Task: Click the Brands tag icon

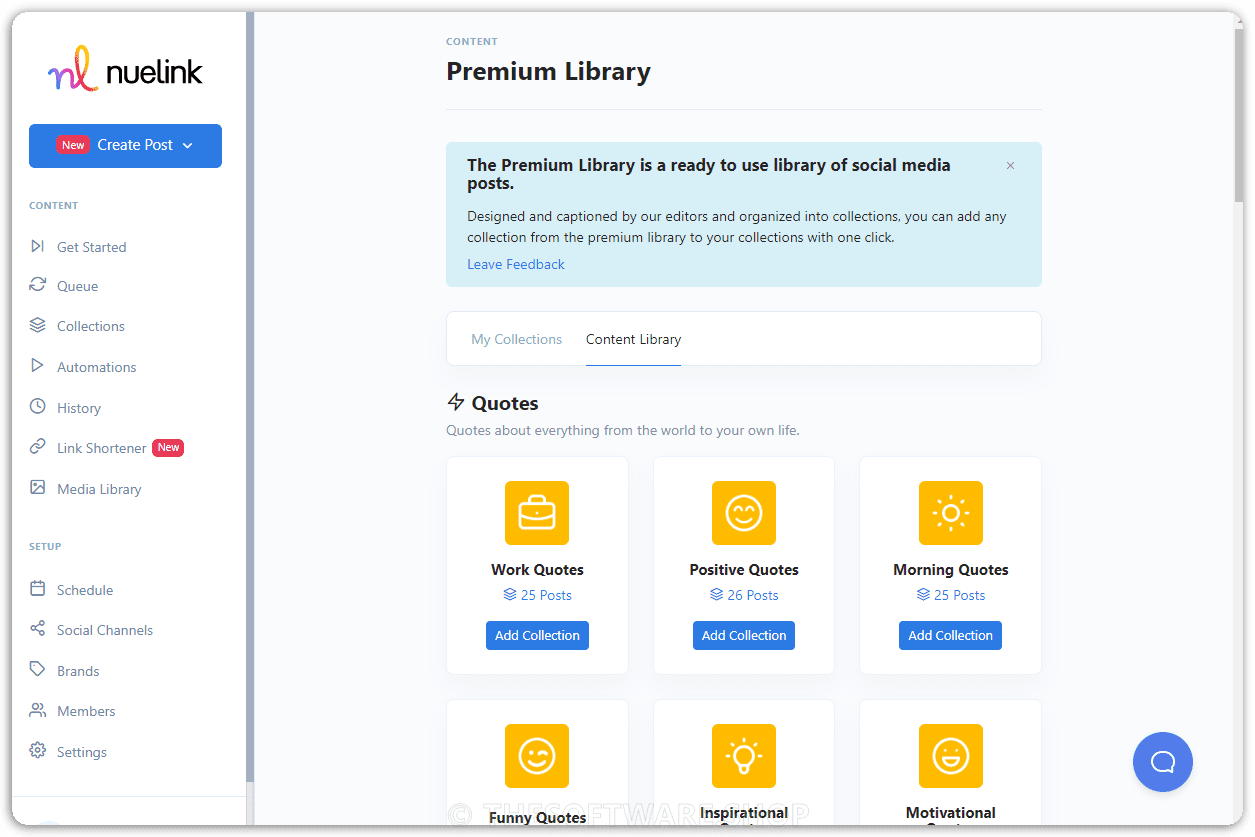Action: (37, 670)
